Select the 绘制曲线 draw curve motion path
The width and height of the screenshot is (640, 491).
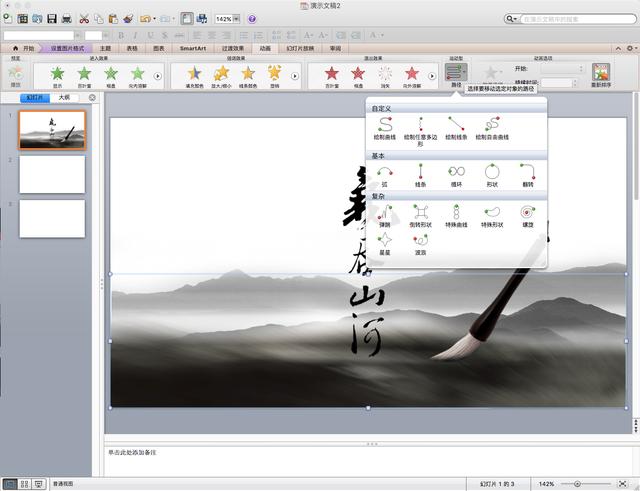point(385,129)
